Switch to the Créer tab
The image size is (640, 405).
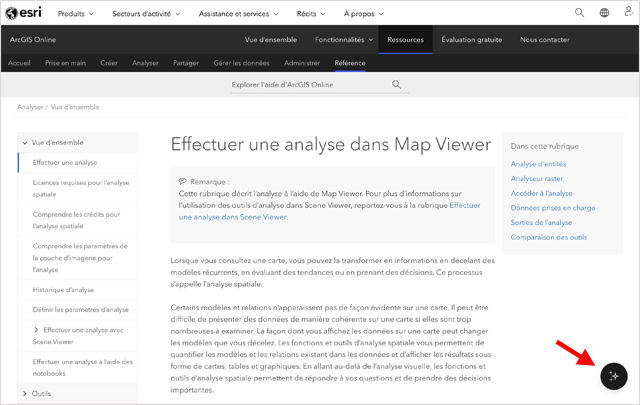pos(109,63)
